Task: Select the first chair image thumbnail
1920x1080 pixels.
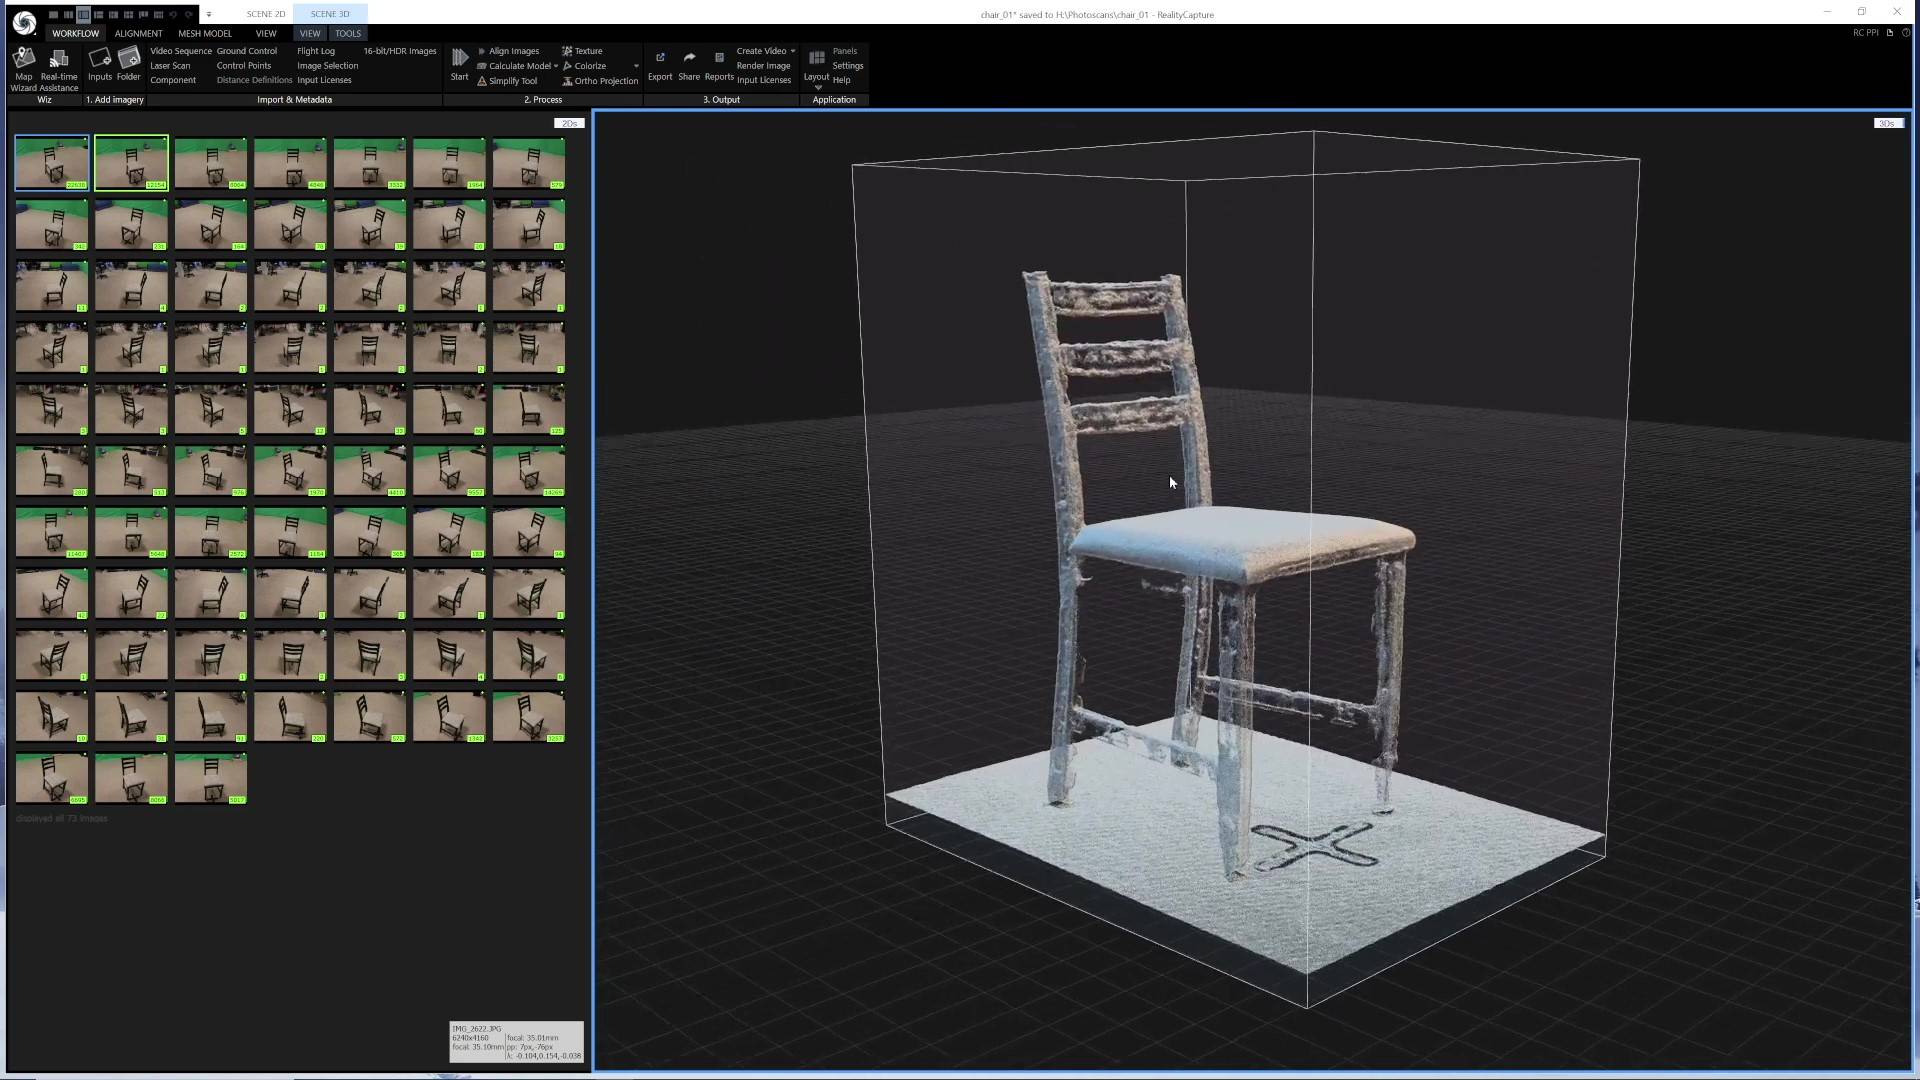Action: (52, 162)
